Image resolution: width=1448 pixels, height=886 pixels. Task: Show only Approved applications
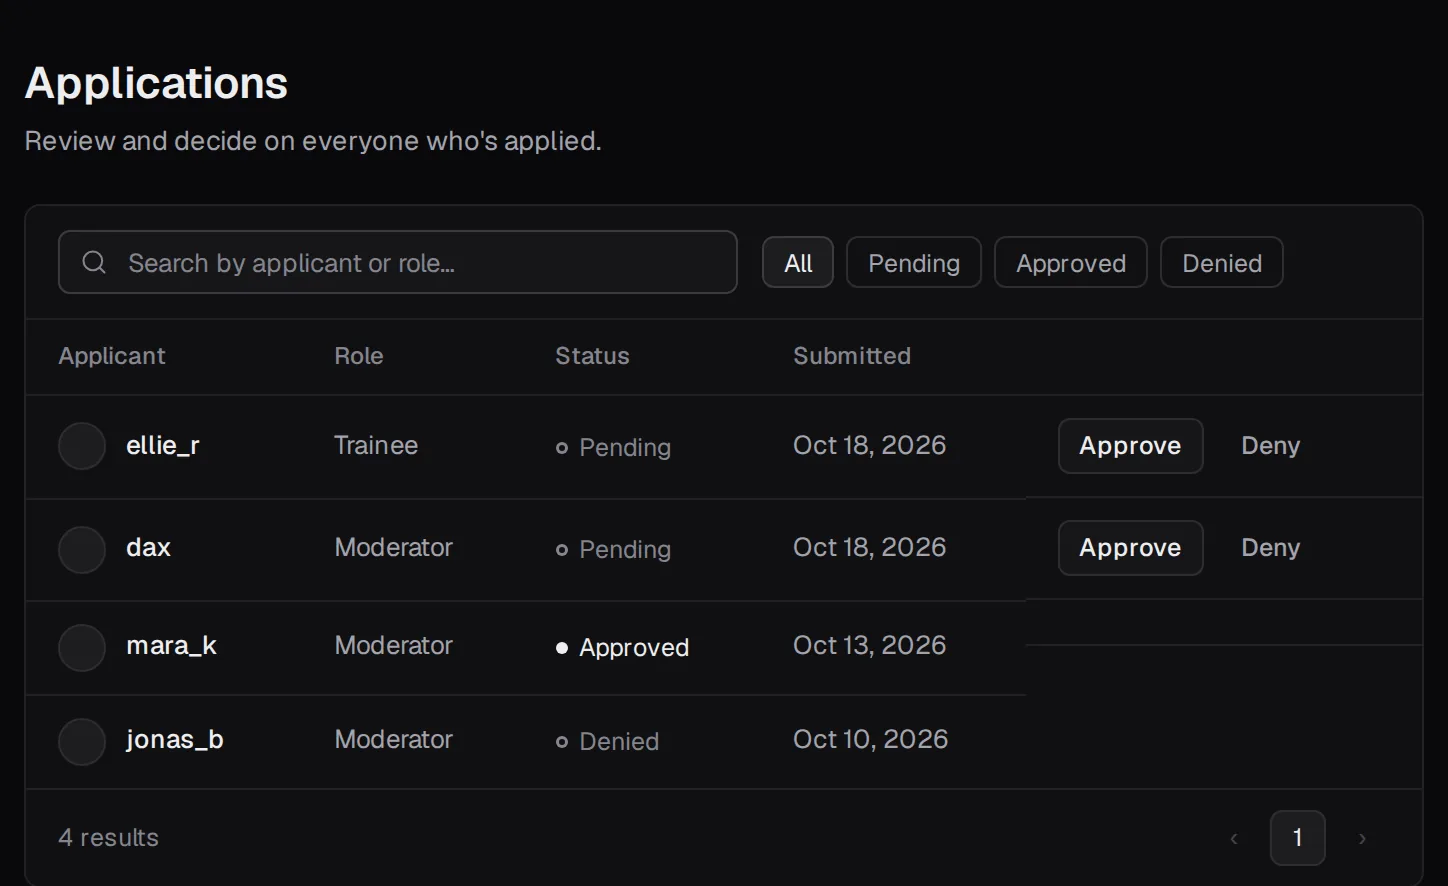(1071, 262)
